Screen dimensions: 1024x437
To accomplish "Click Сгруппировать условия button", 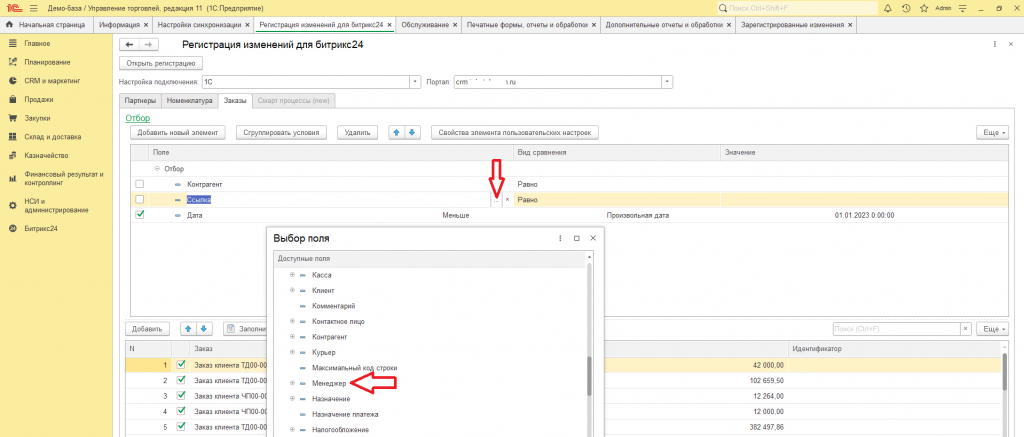I will (281, 133).
